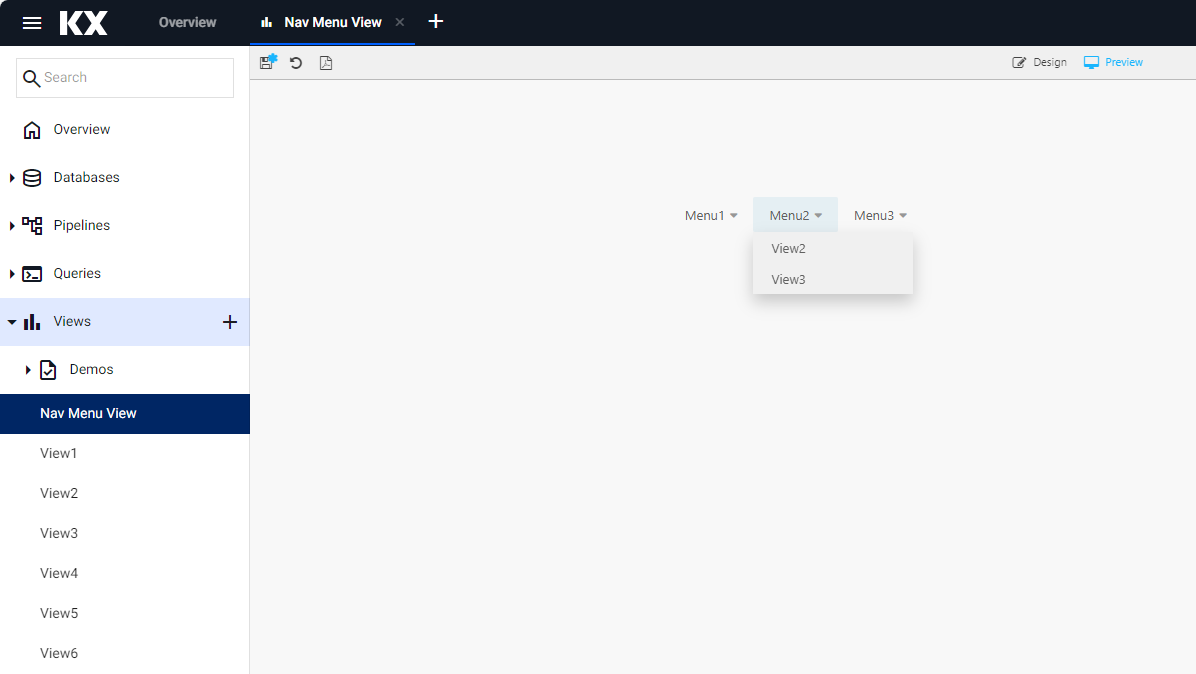
Task: Save the dashboard using the save icon
Action: [x=267, y=63]
